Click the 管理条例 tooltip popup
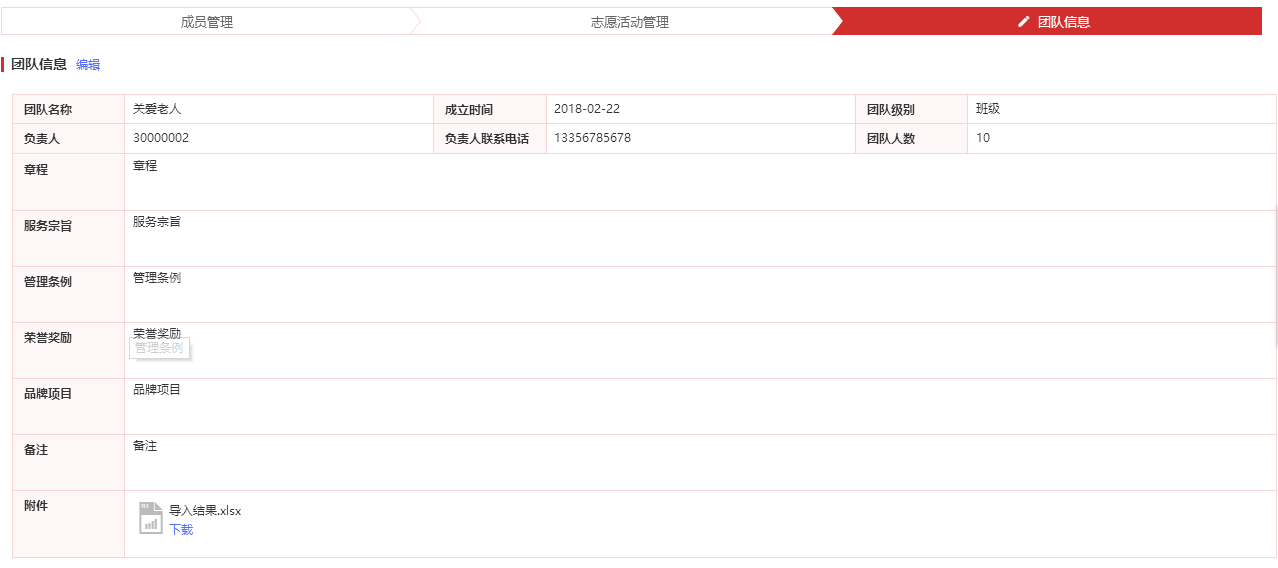This screenshot has height=568, width=1278. pos(160,348)
